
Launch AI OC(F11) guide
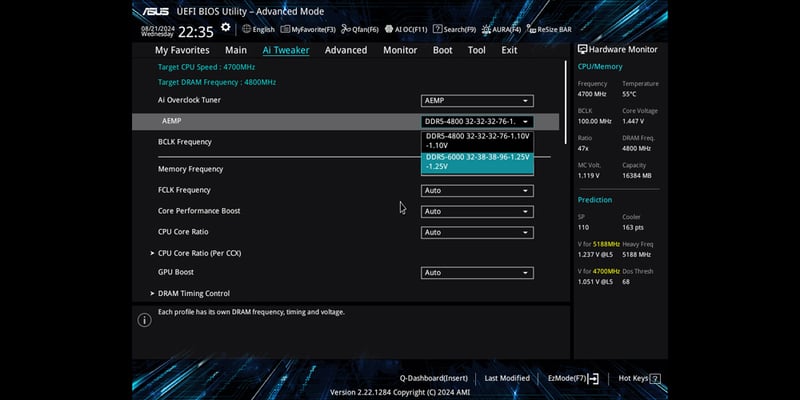[406, 30]
